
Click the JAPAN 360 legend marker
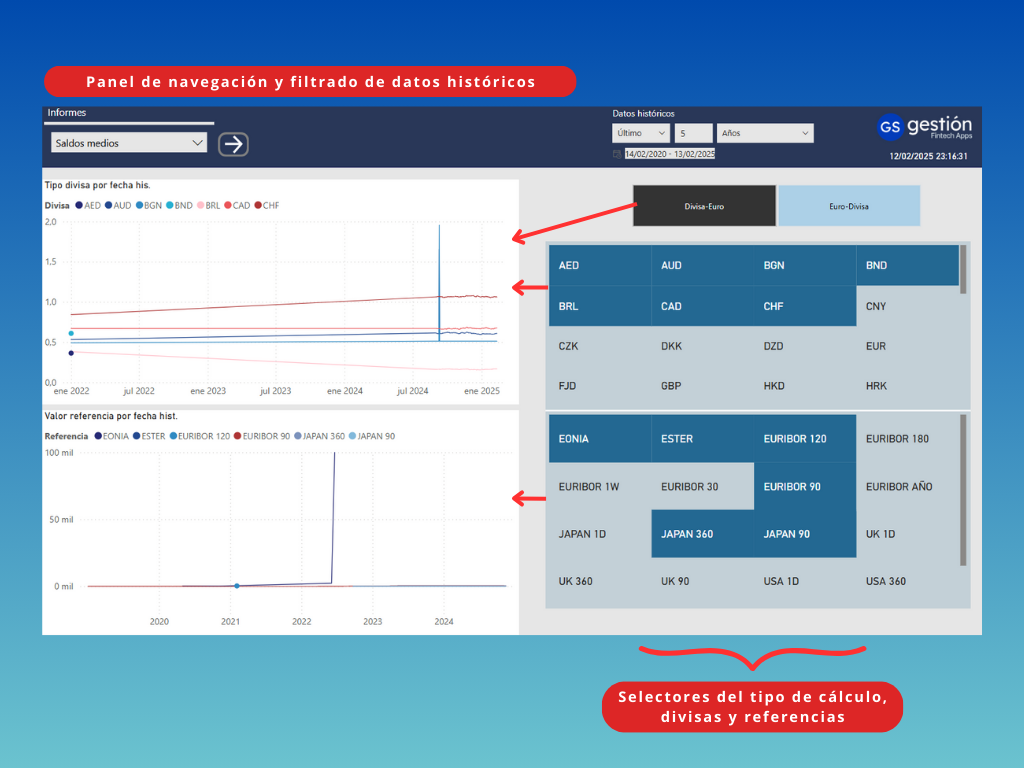pos(298,436)
